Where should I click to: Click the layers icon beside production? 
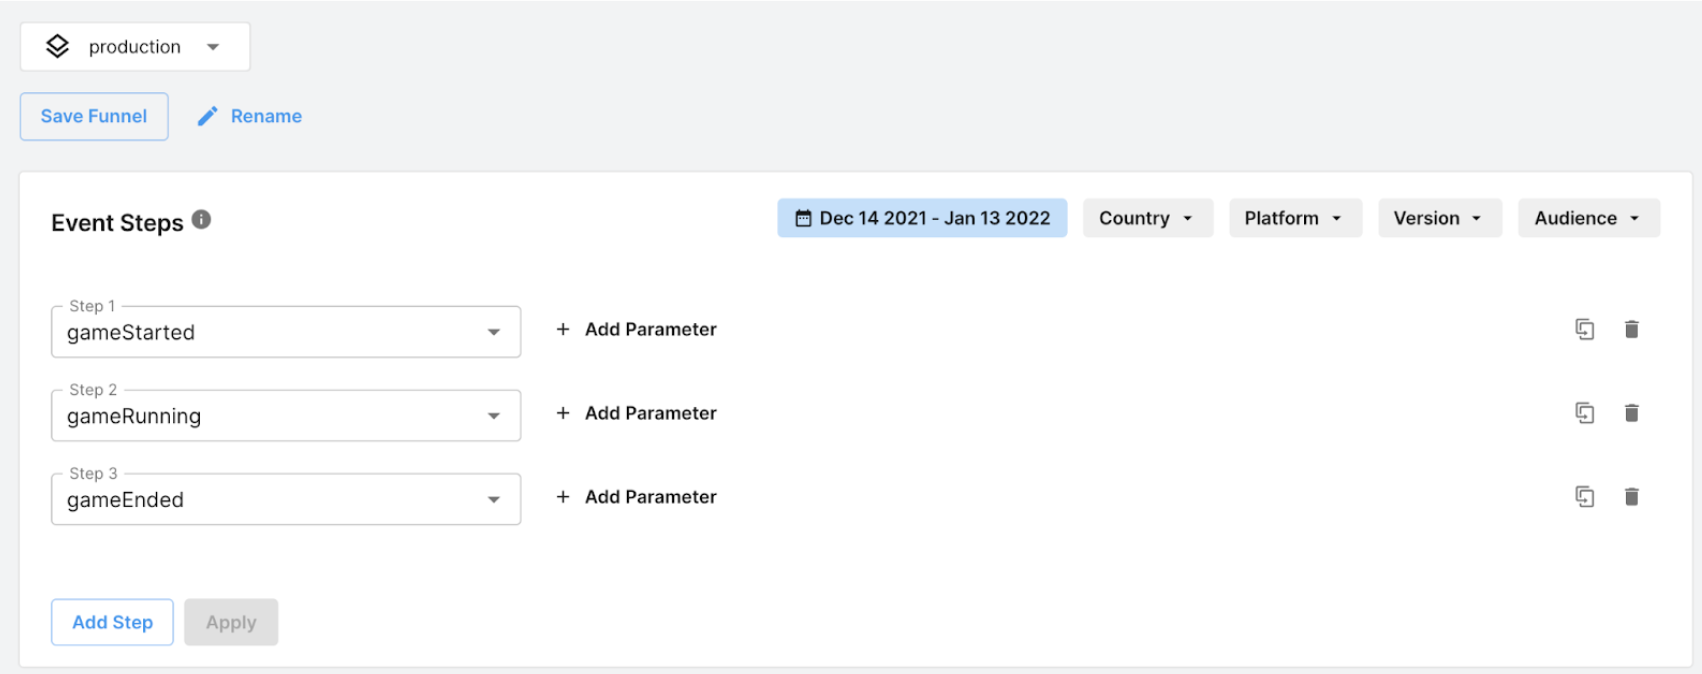[58, 46]
